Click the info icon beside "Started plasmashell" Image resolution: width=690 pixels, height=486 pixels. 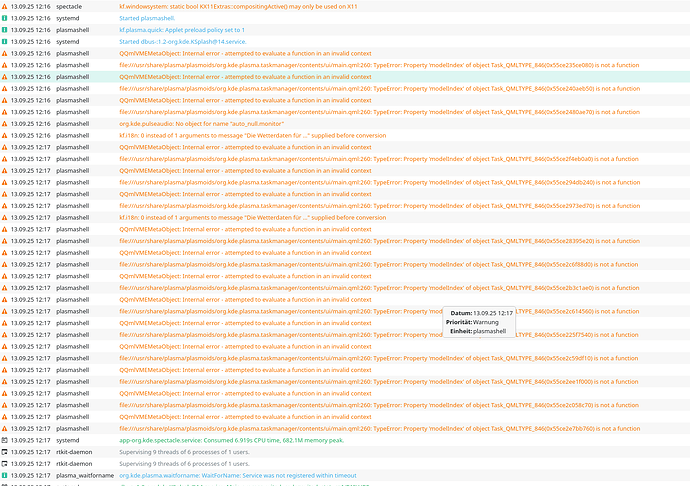click(x=4, y=19)
